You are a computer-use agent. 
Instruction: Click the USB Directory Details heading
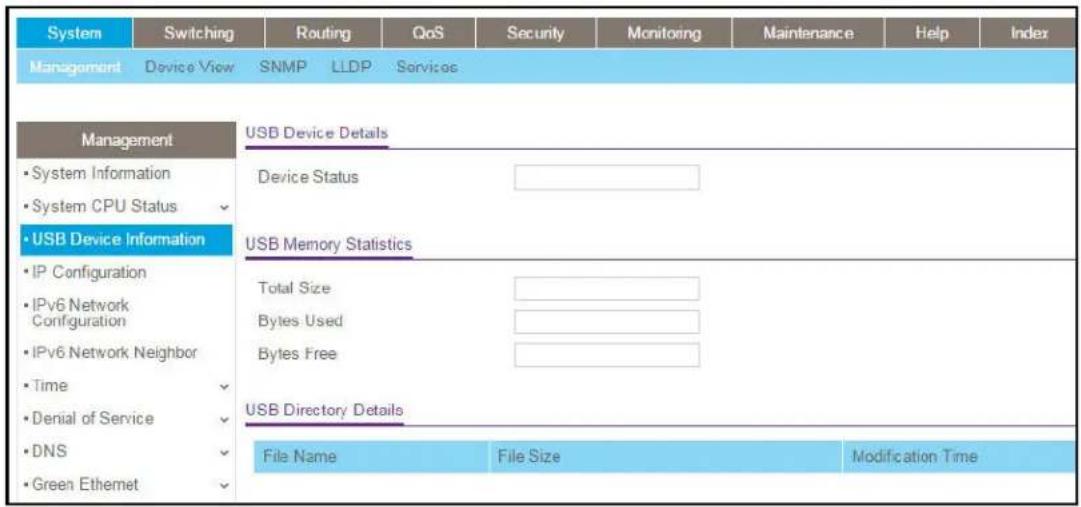point(324,410)
